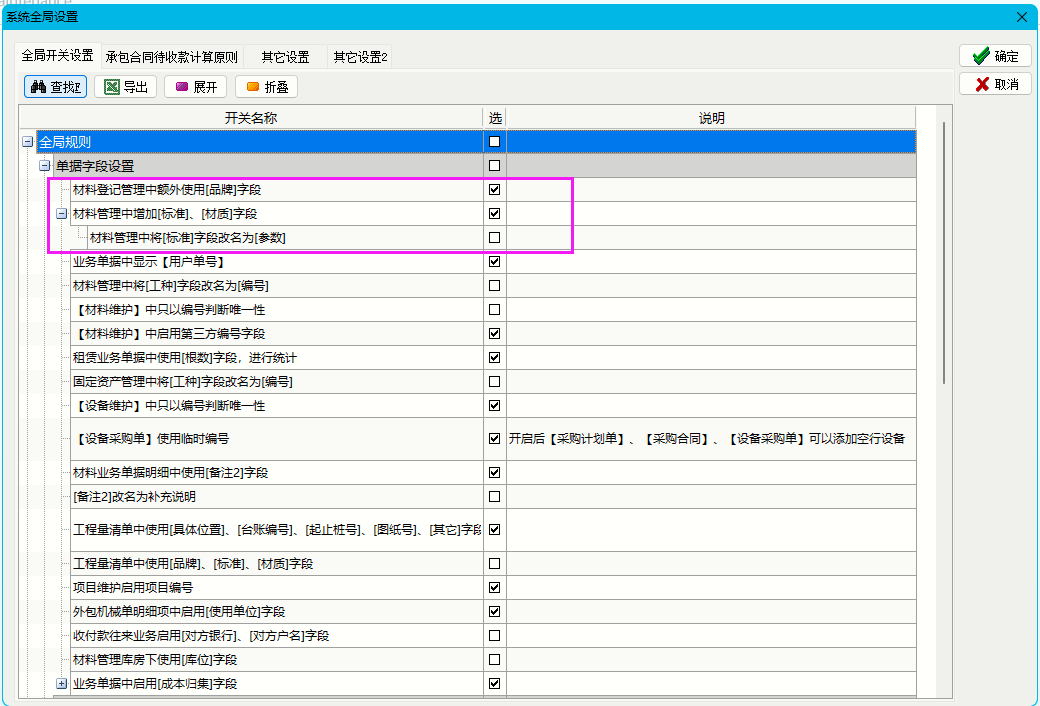Open the 其它设置 tab
The width and height of the screenshot is (1040, 706).
click(285, 57)
